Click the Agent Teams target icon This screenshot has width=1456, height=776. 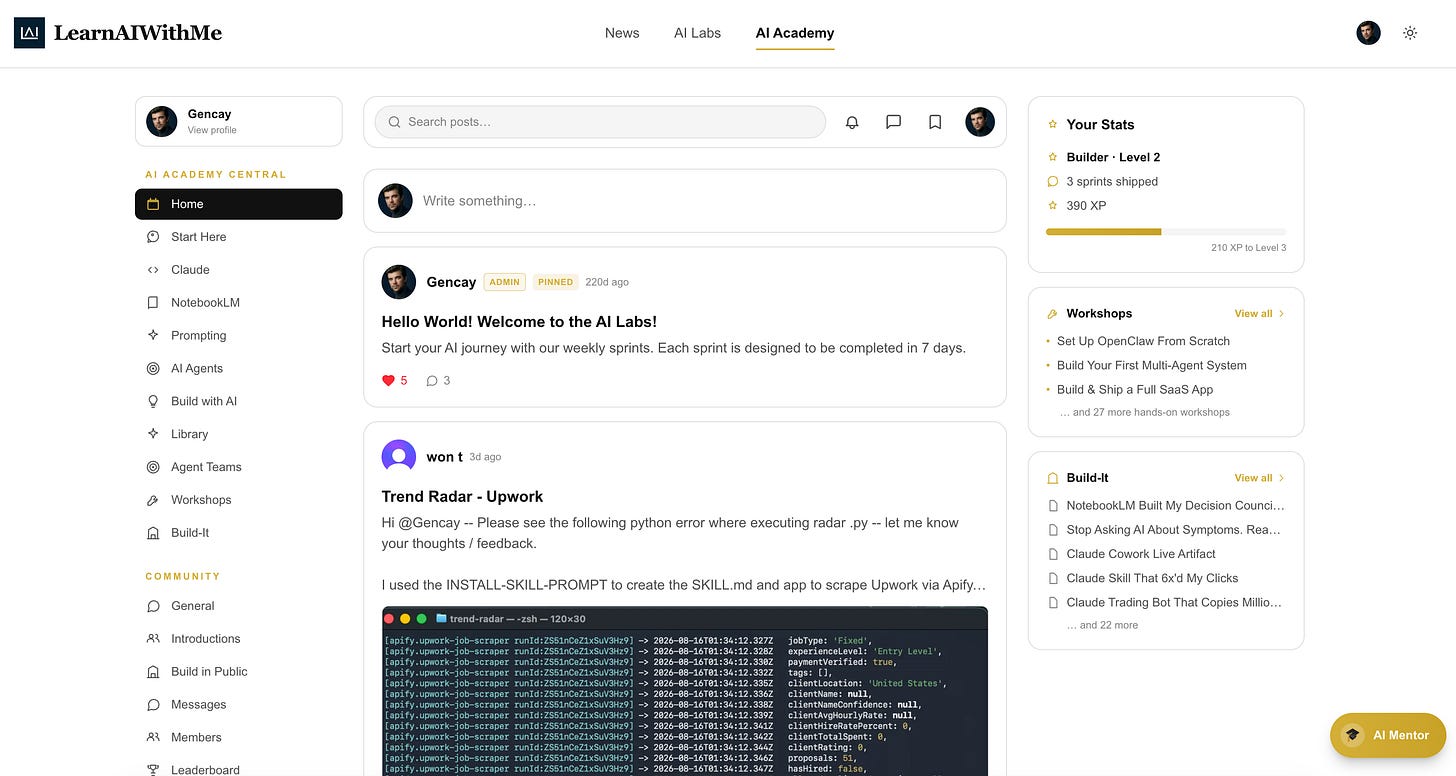tap(153, 467)
